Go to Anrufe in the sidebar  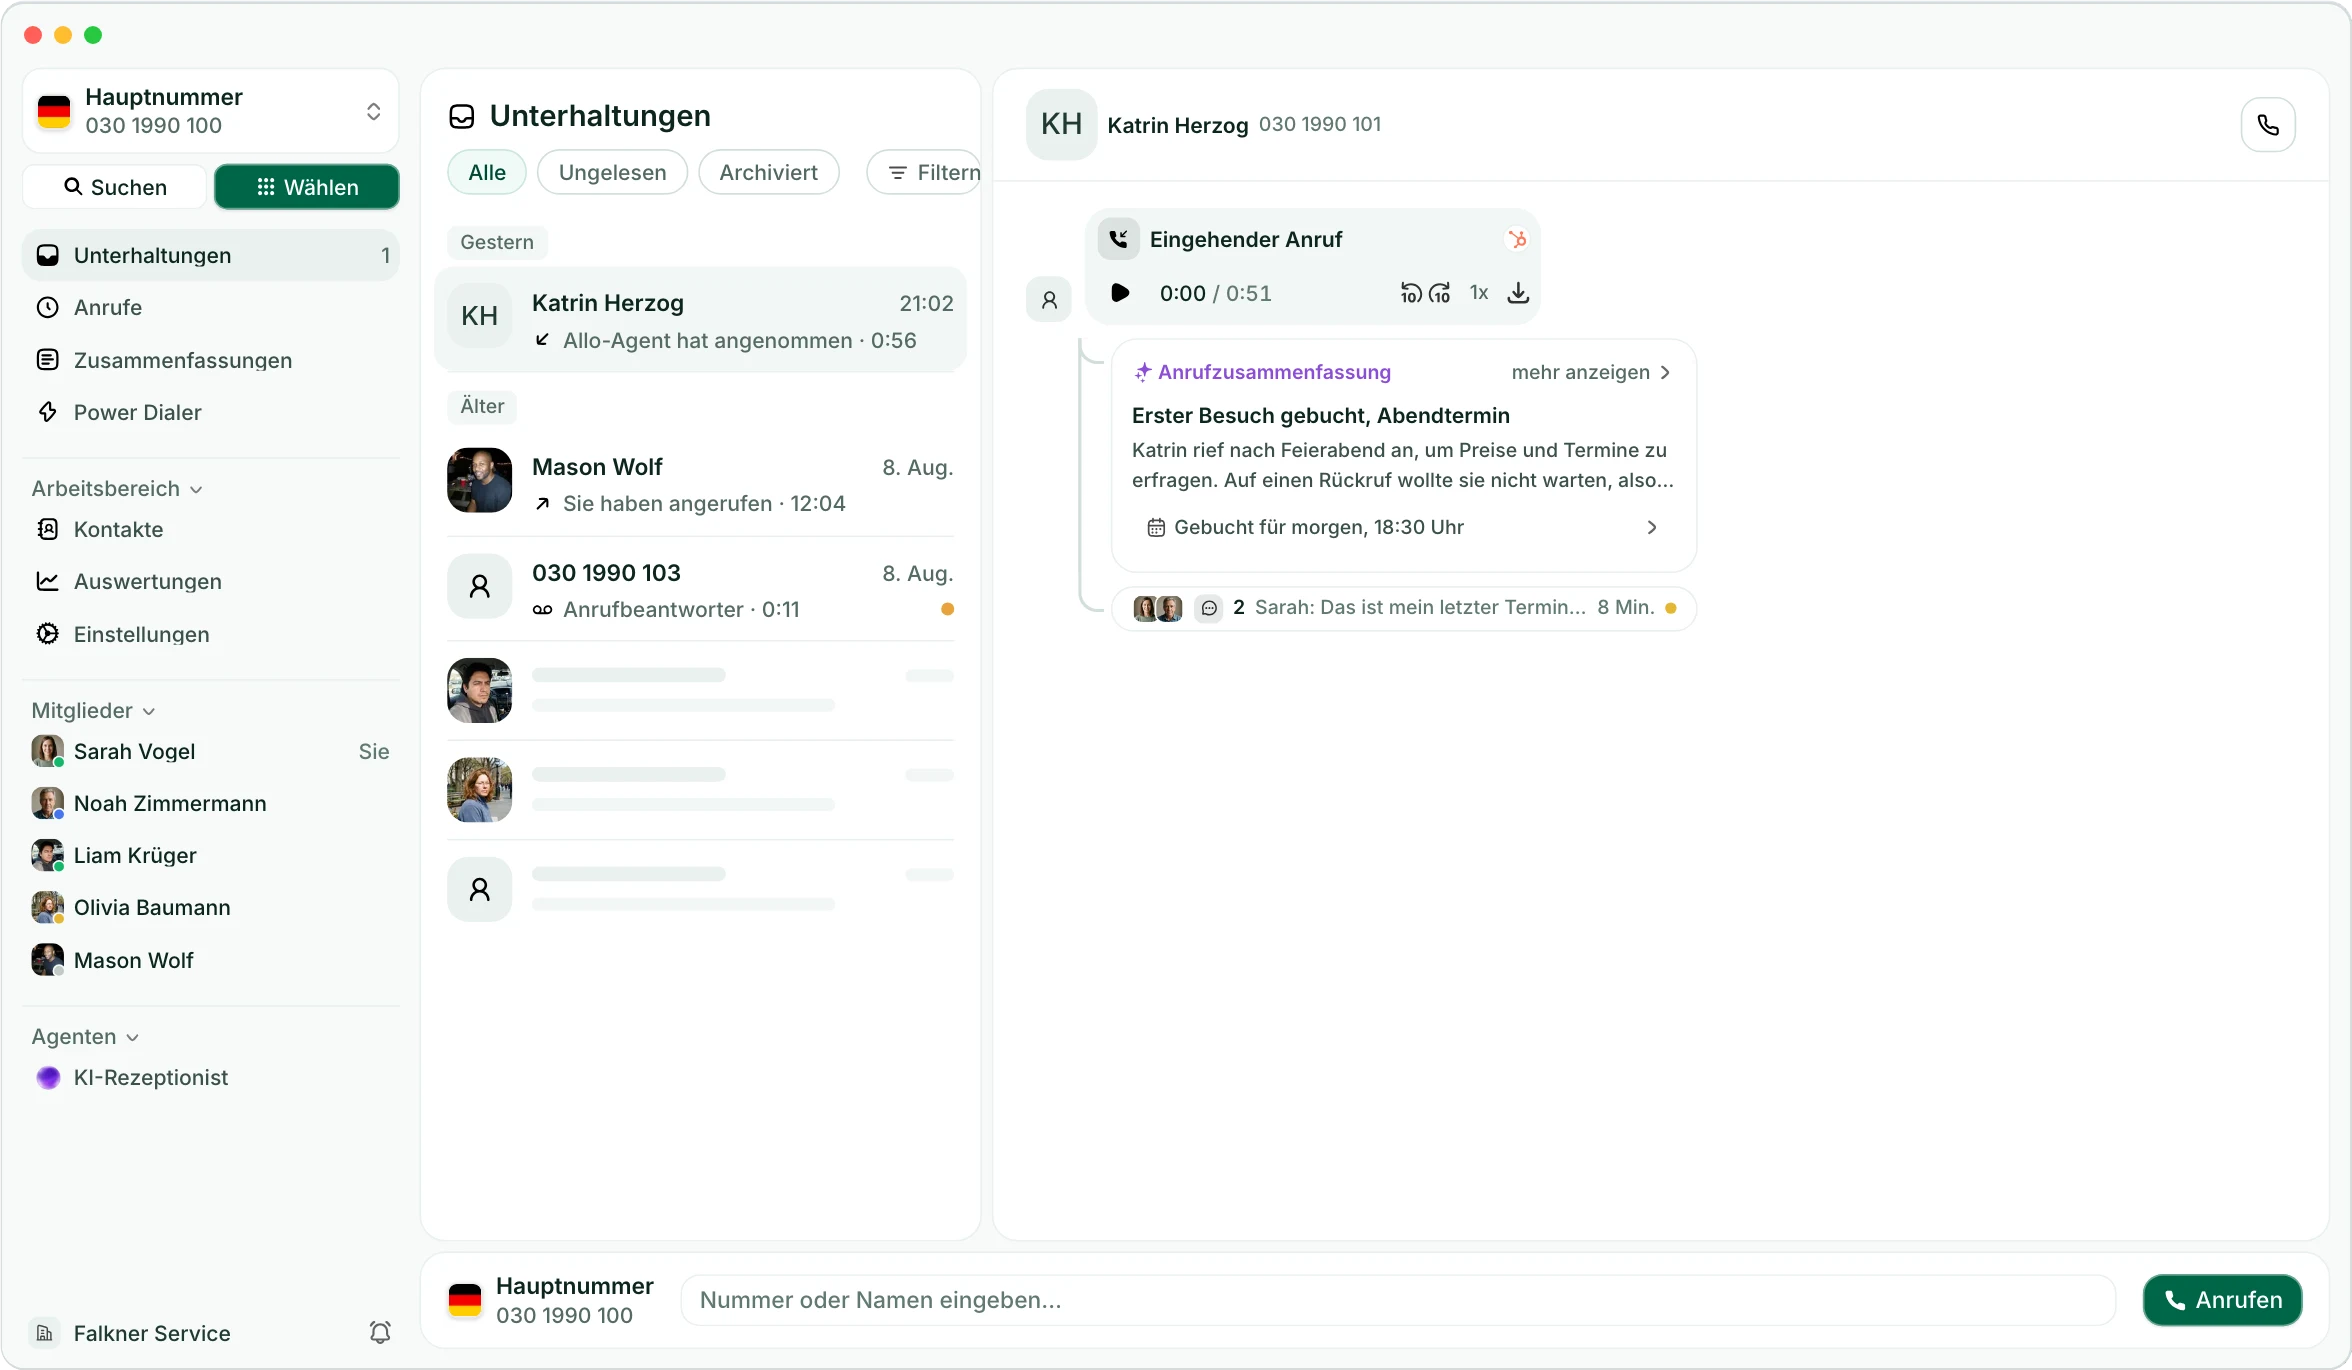pos(211,307)
